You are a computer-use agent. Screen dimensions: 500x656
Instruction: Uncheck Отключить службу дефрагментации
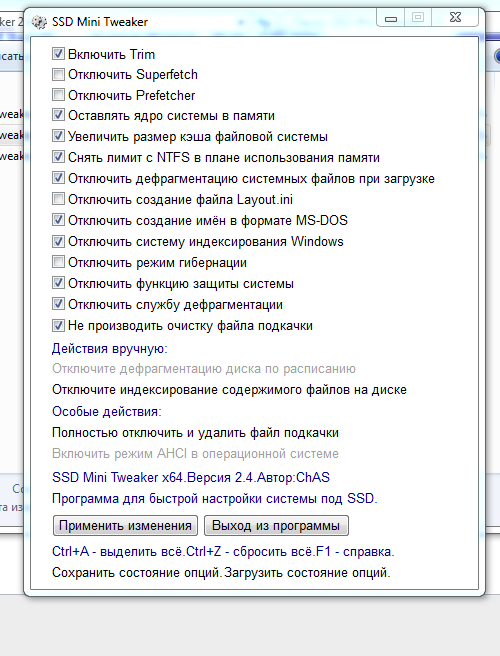(x=58, y=304)
